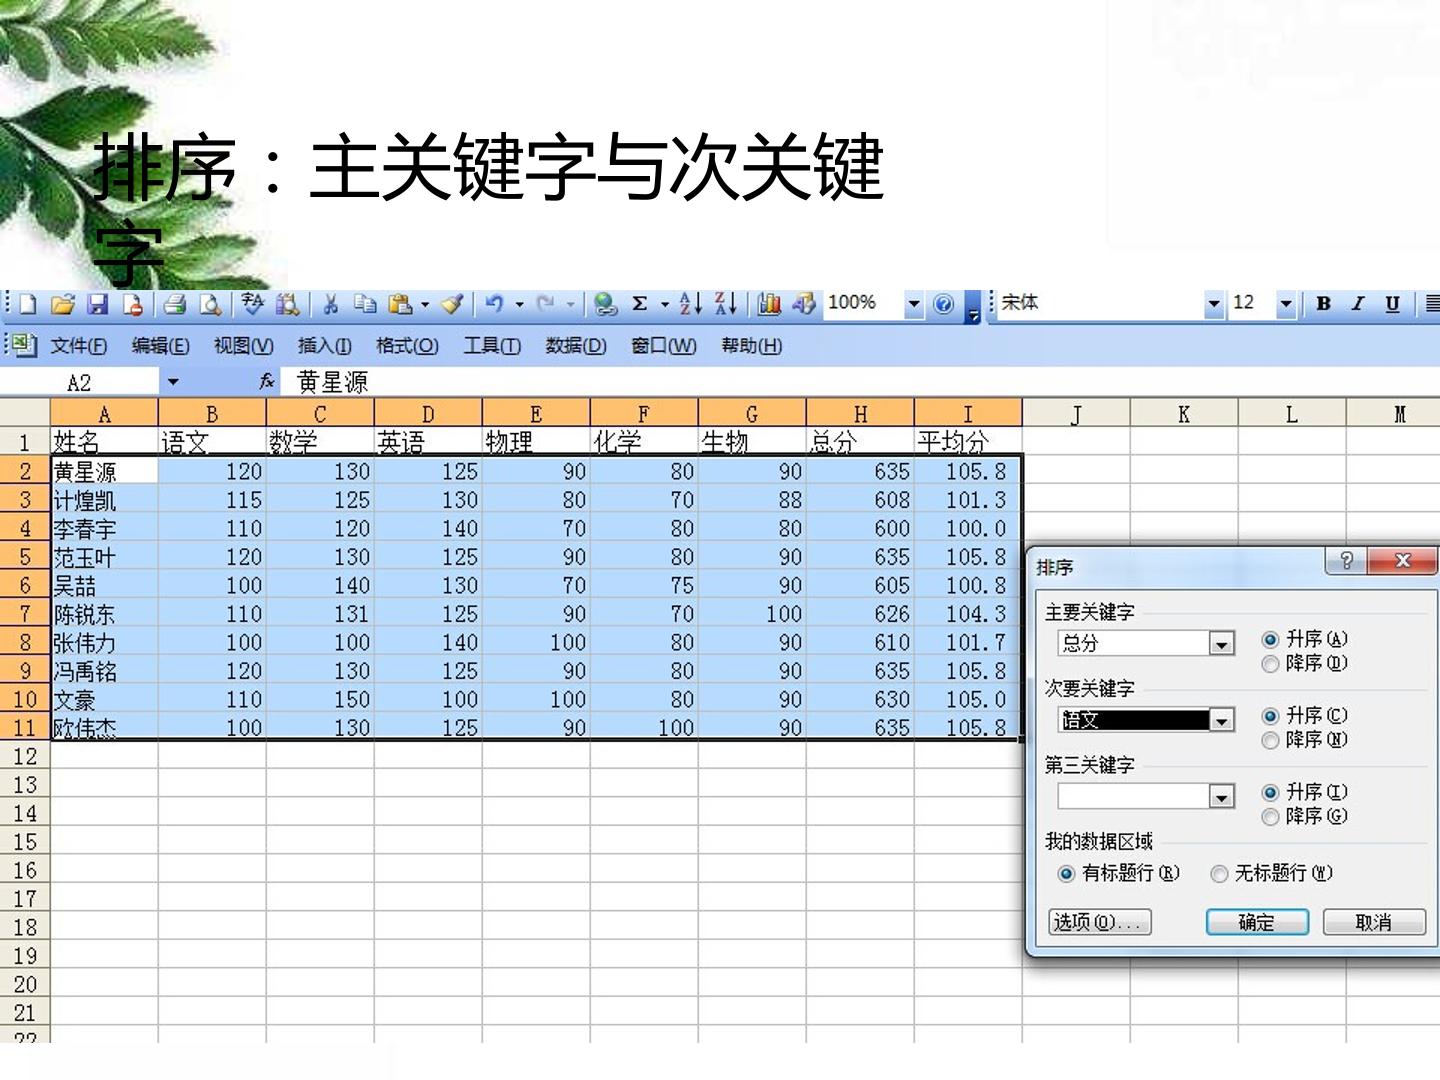Select row 12 header
Viewport: 1440px width, 1080px height.
(x=25, y=757)
